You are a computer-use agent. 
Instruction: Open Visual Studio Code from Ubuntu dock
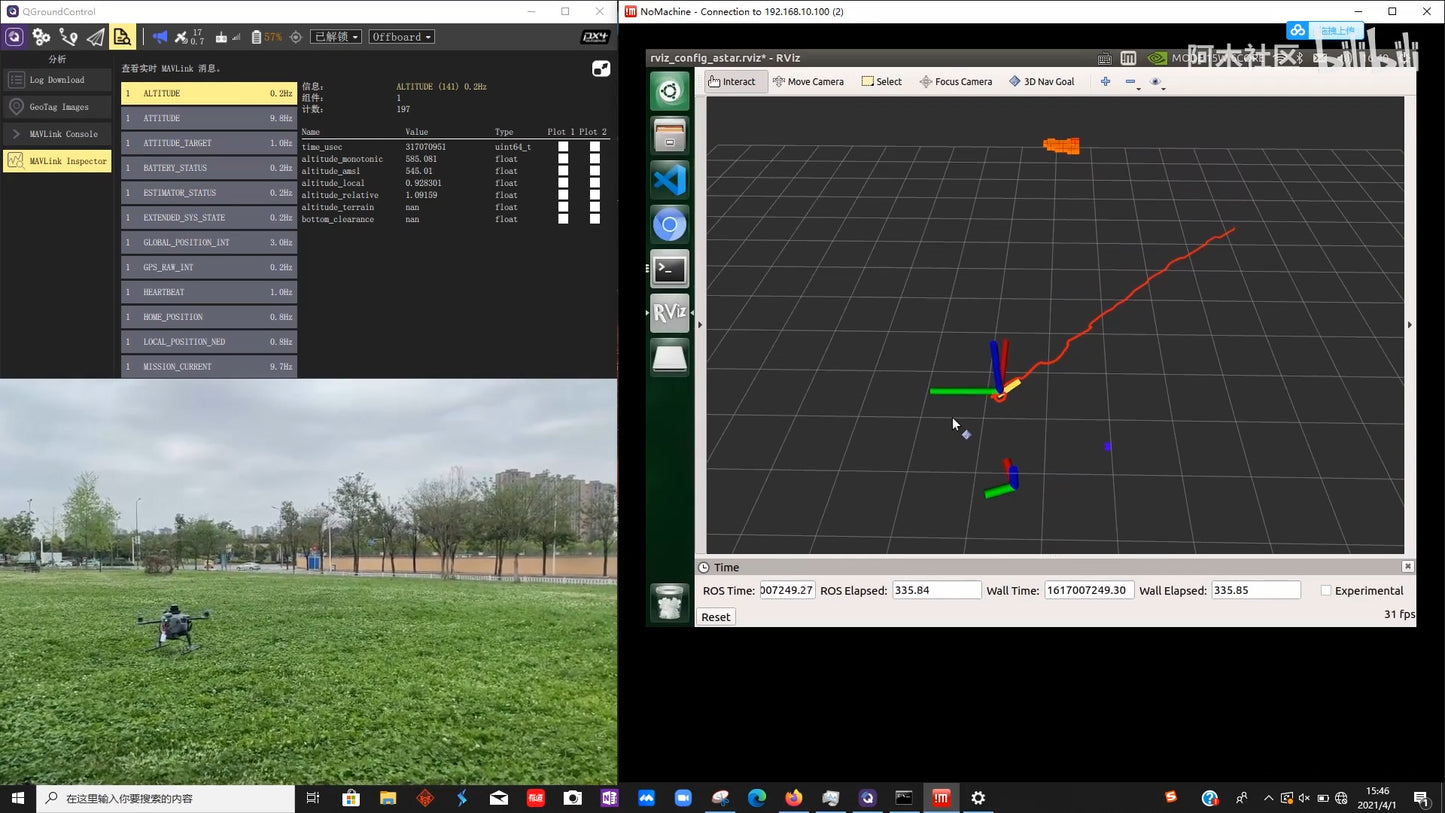click(x=669, y=180)
